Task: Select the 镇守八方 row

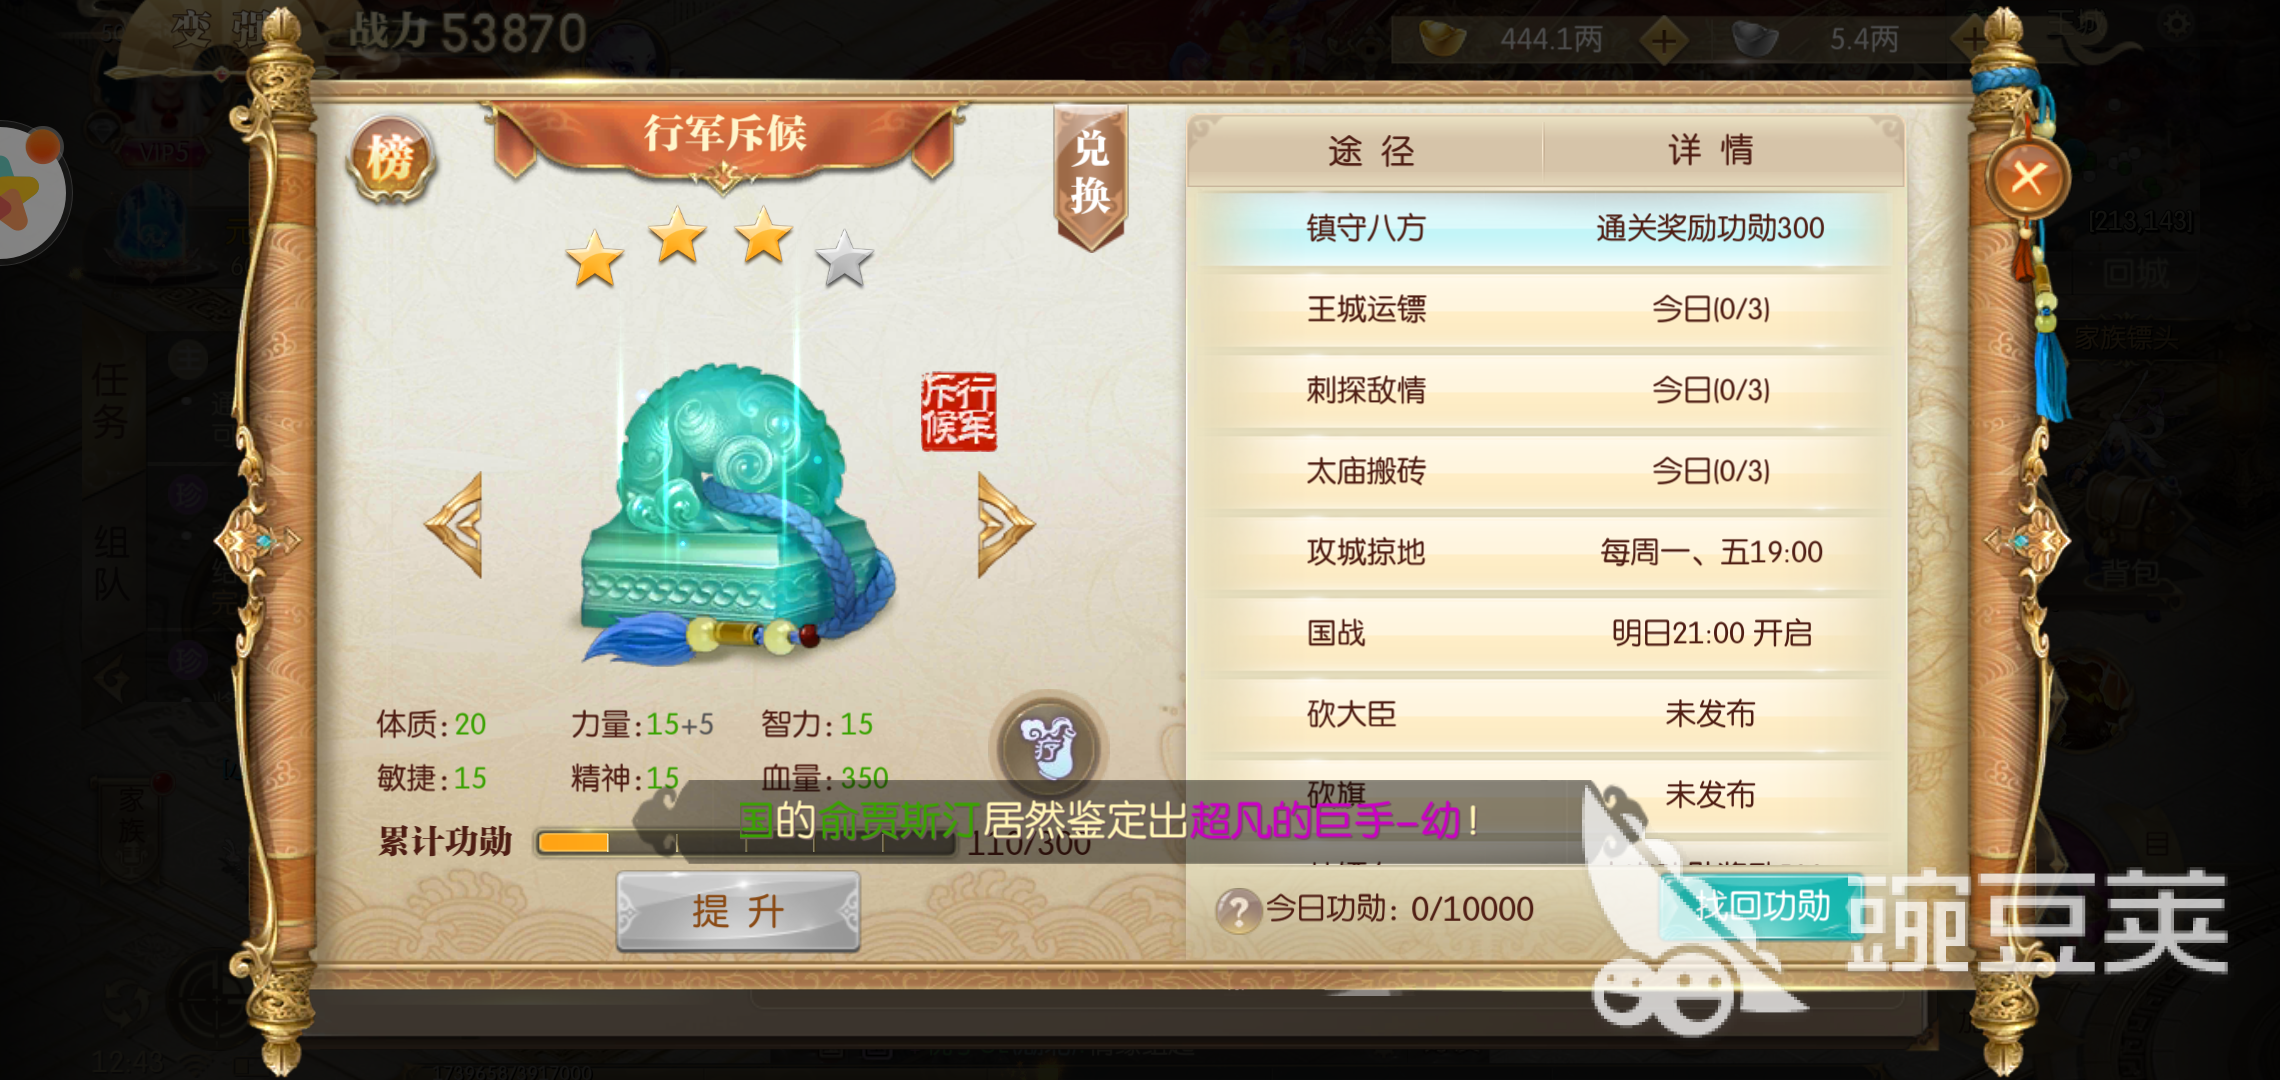Action: [1544, 229]
